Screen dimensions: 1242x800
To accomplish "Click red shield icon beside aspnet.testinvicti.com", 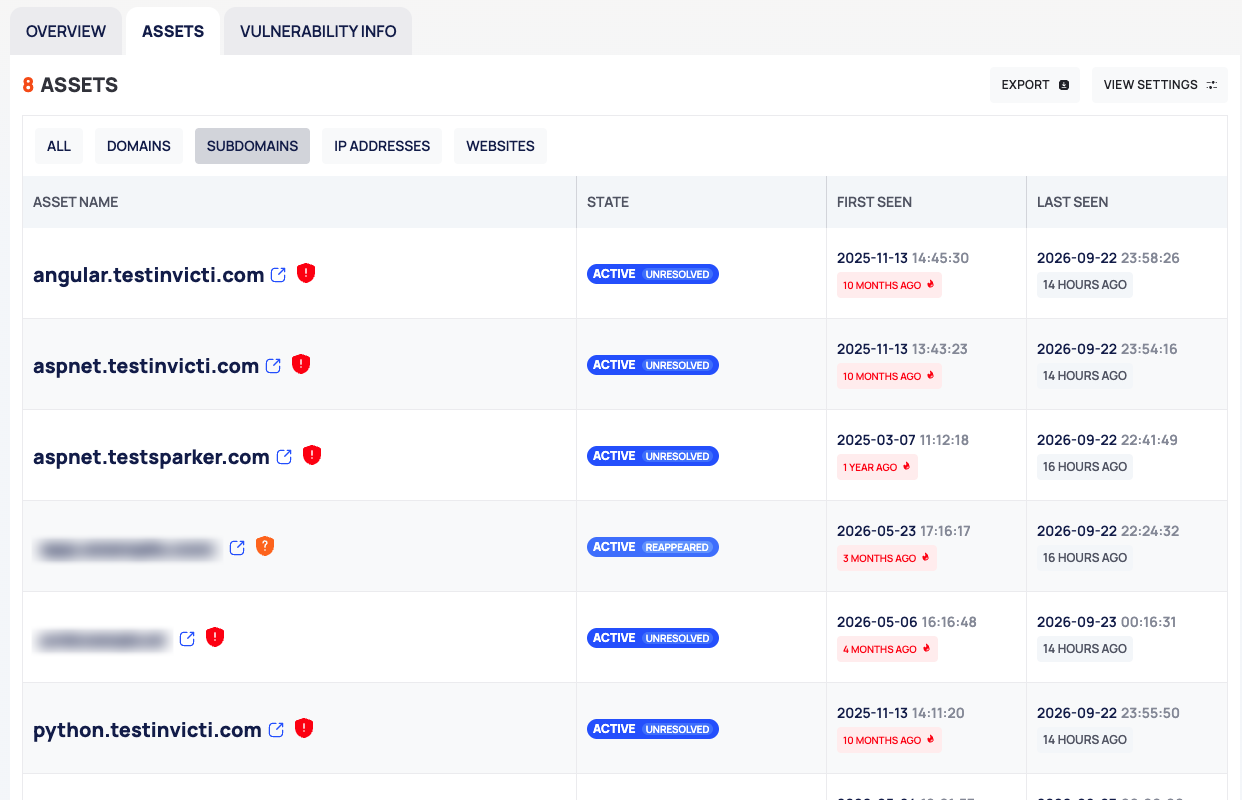I will tap(301, 364).
